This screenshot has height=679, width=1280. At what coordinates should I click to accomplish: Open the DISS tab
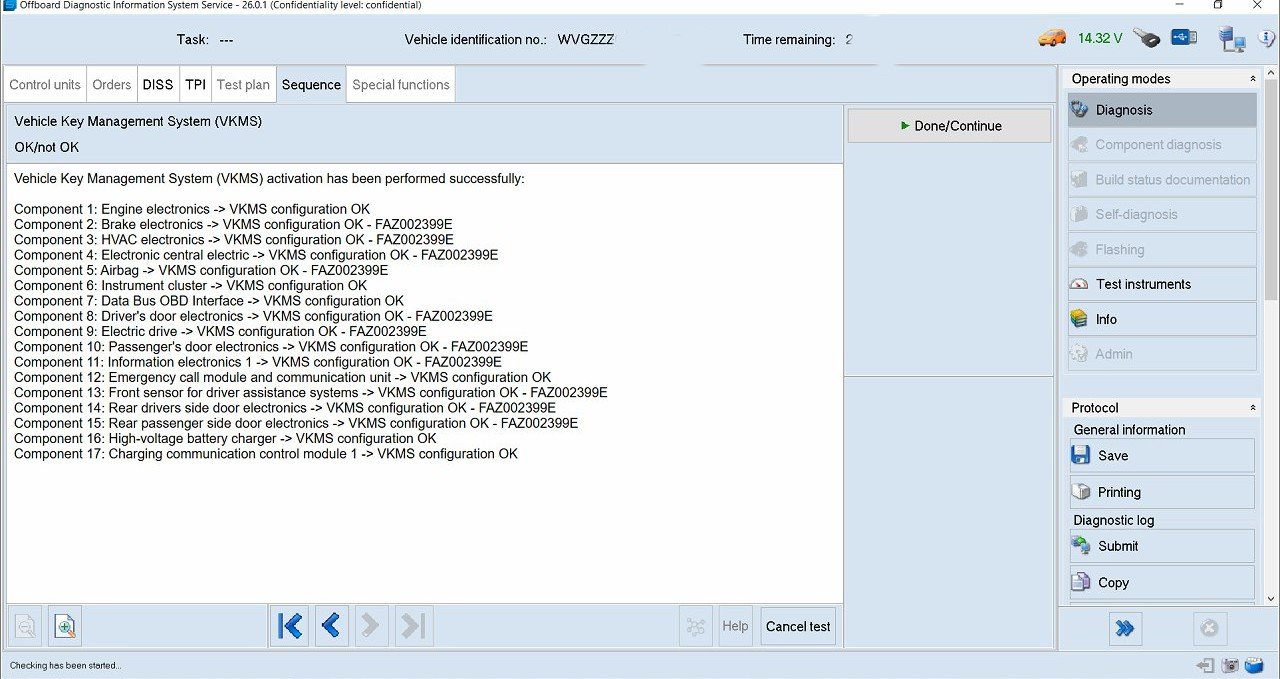(158, 85)
